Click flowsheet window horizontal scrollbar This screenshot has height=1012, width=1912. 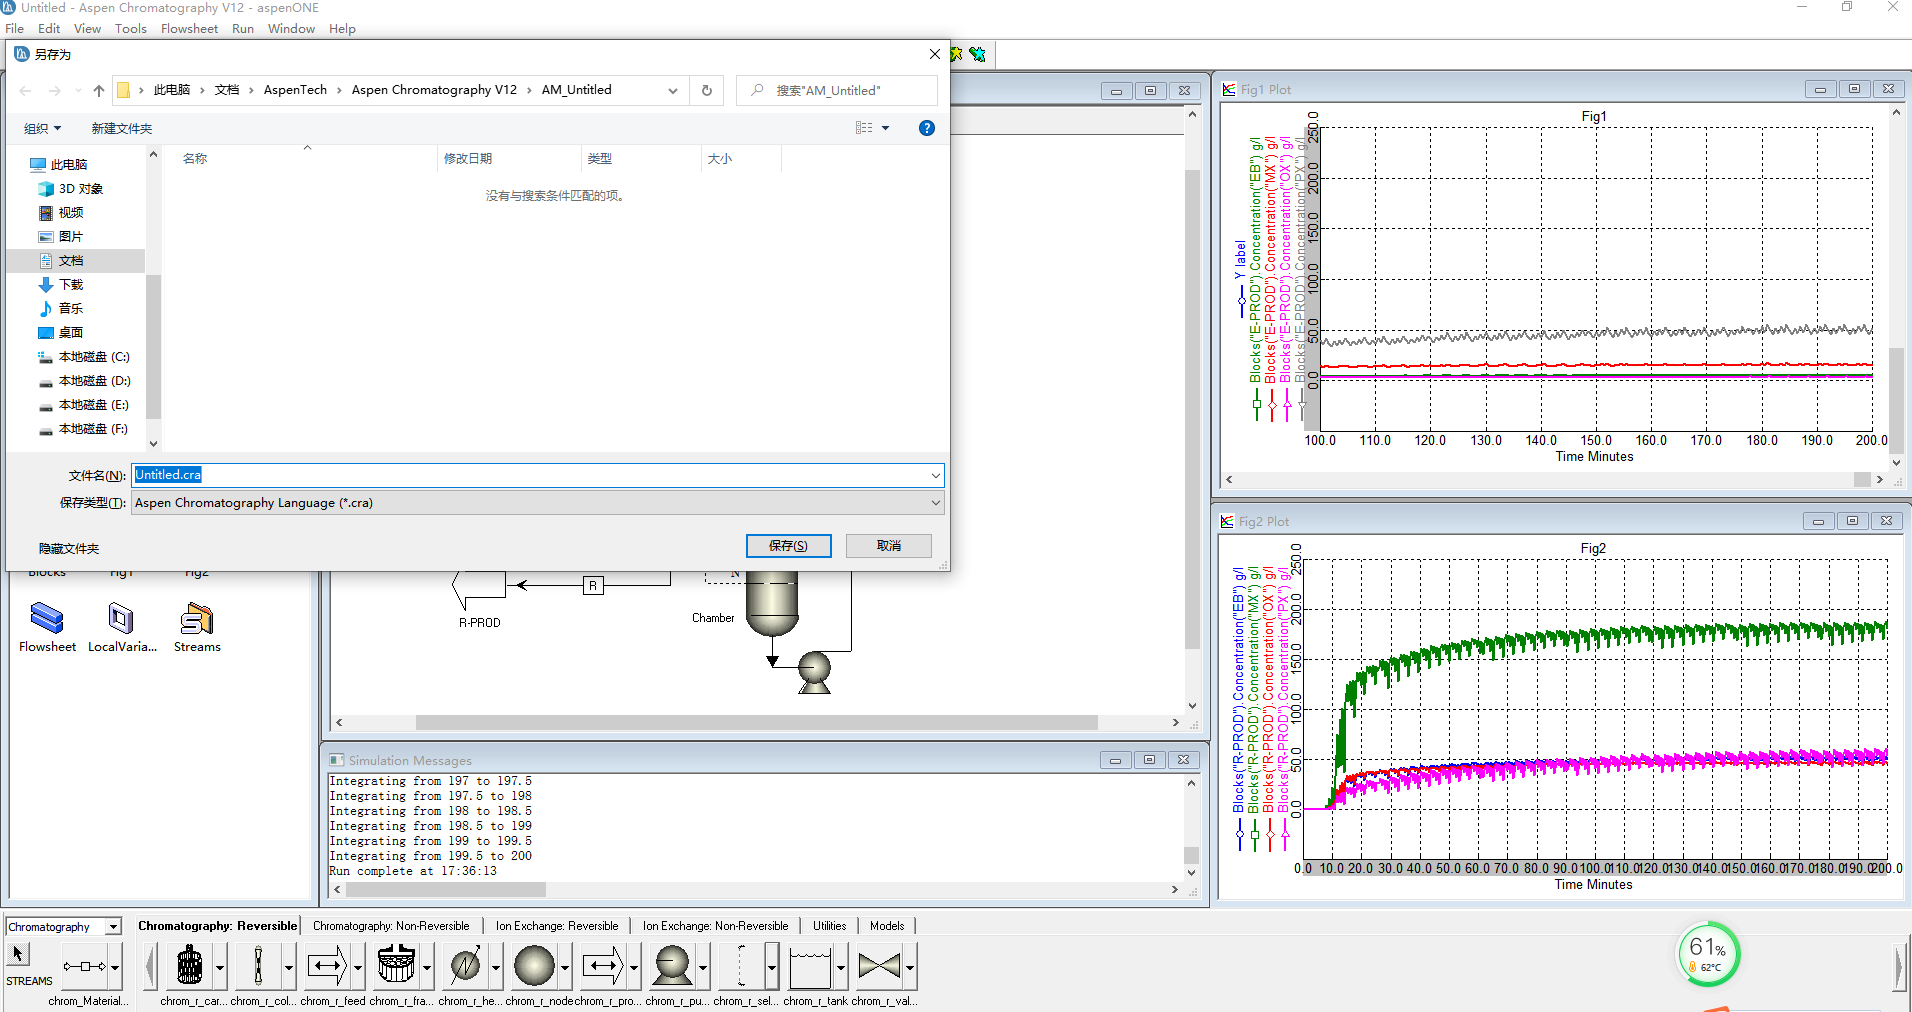point(757,722)
